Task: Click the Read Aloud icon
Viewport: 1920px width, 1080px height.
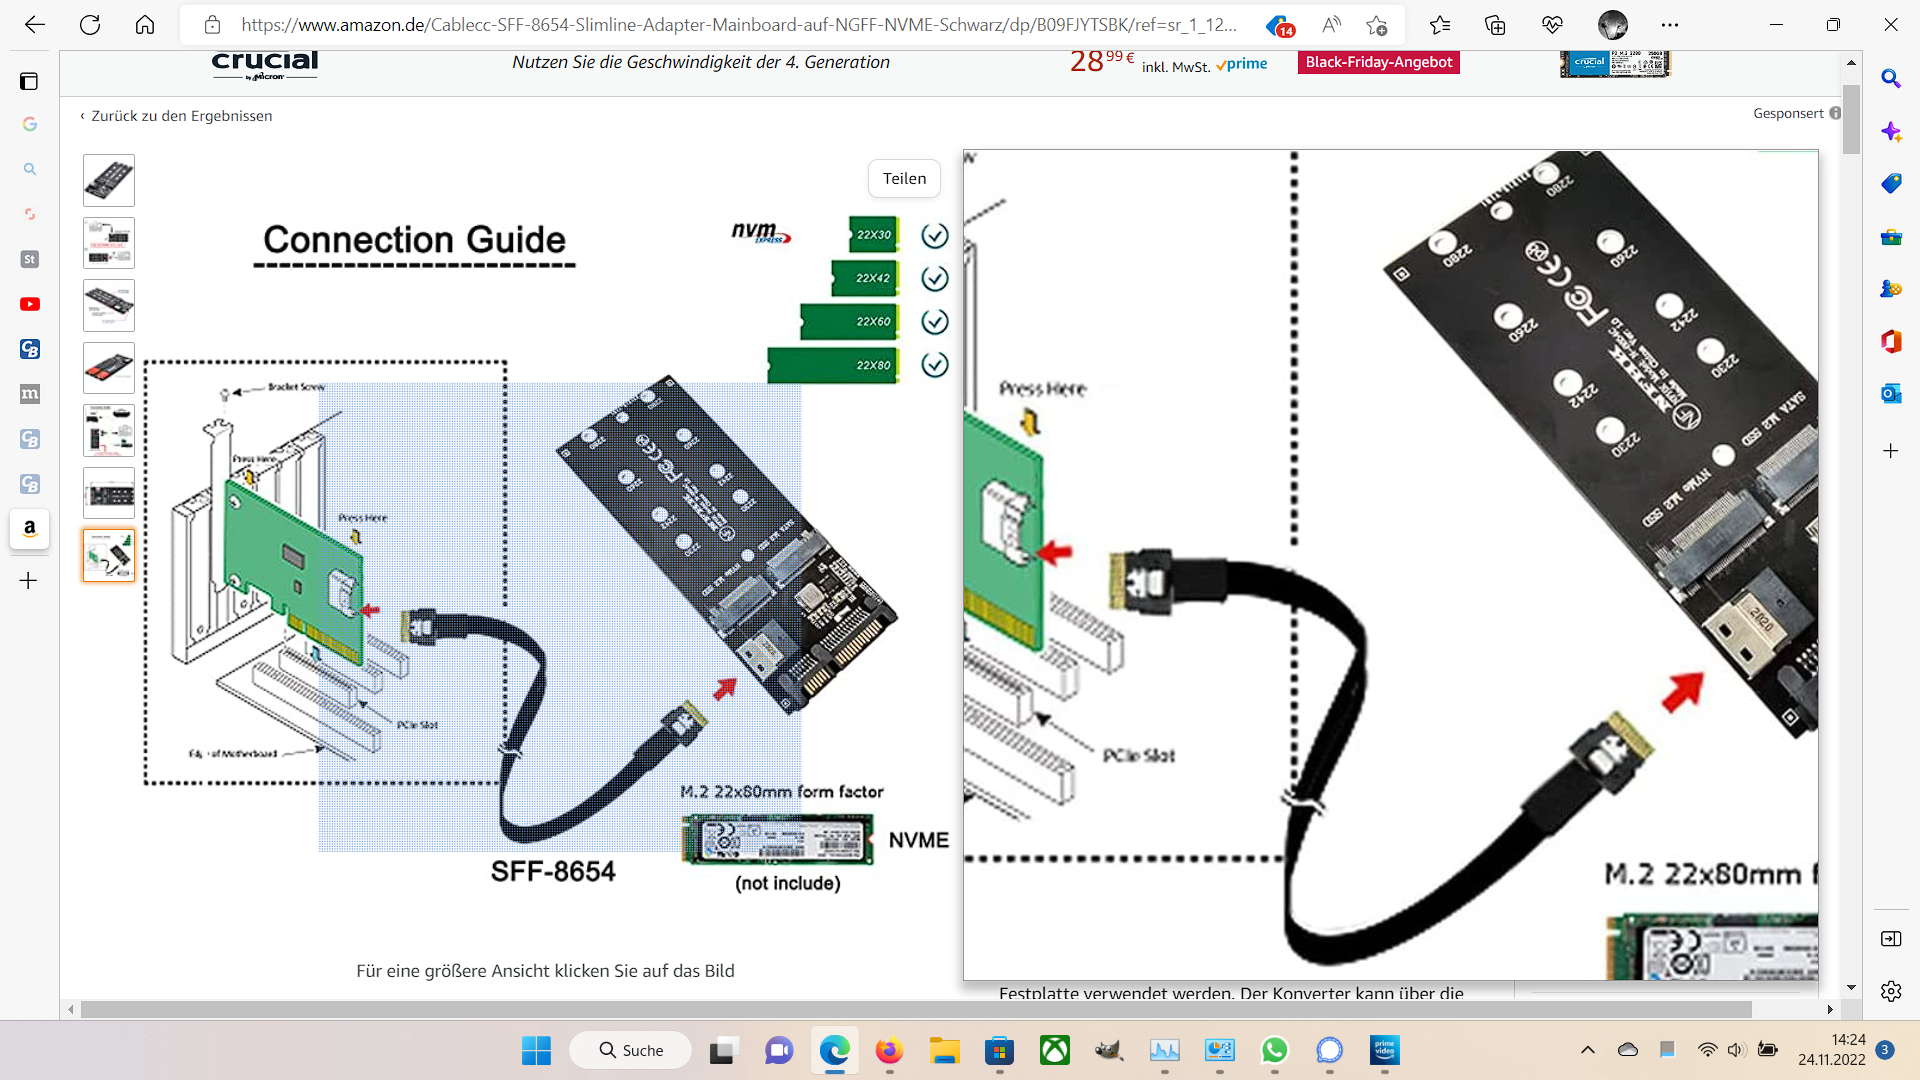Action: pyautogui.click(x=1331, y=25)
